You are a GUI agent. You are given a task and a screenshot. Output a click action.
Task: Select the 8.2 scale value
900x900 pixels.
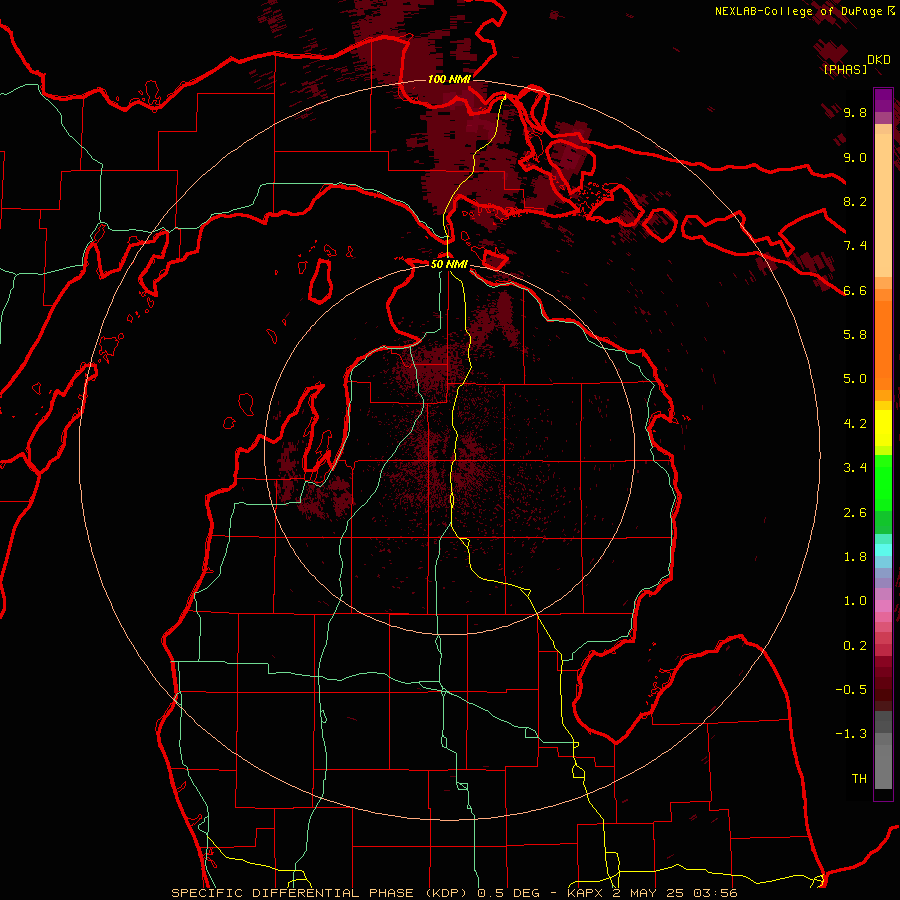pos(855,201)
